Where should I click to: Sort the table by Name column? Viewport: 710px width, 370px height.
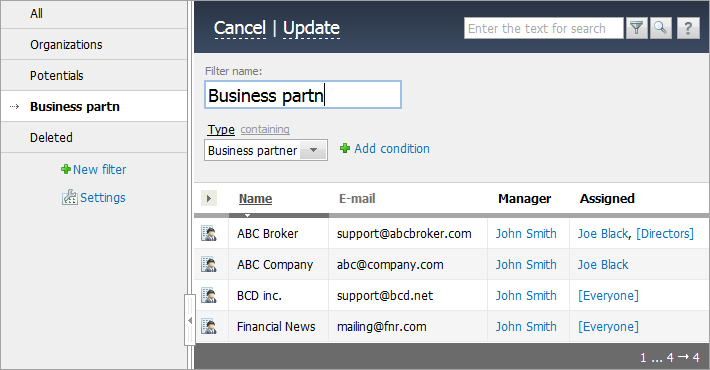(x=255, y=198)
